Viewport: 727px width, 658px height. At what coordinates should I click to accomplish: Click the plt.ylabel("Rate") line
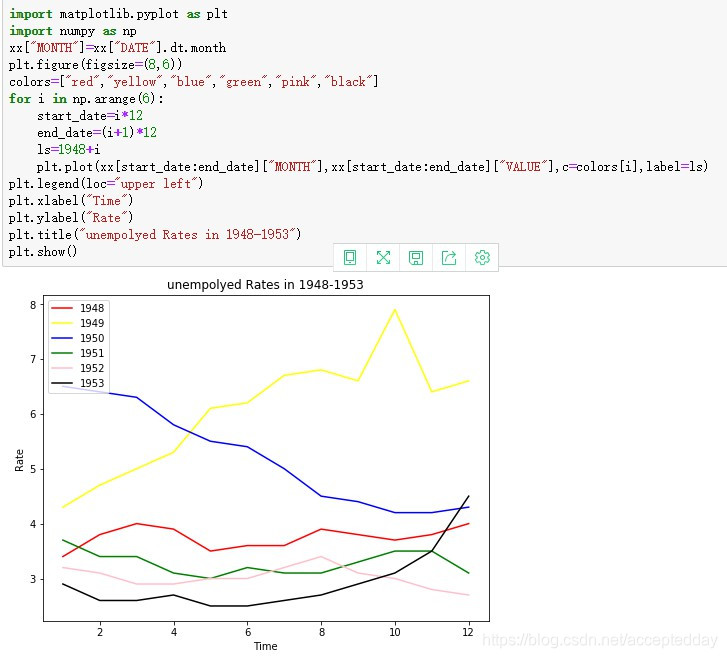[71, 217]
